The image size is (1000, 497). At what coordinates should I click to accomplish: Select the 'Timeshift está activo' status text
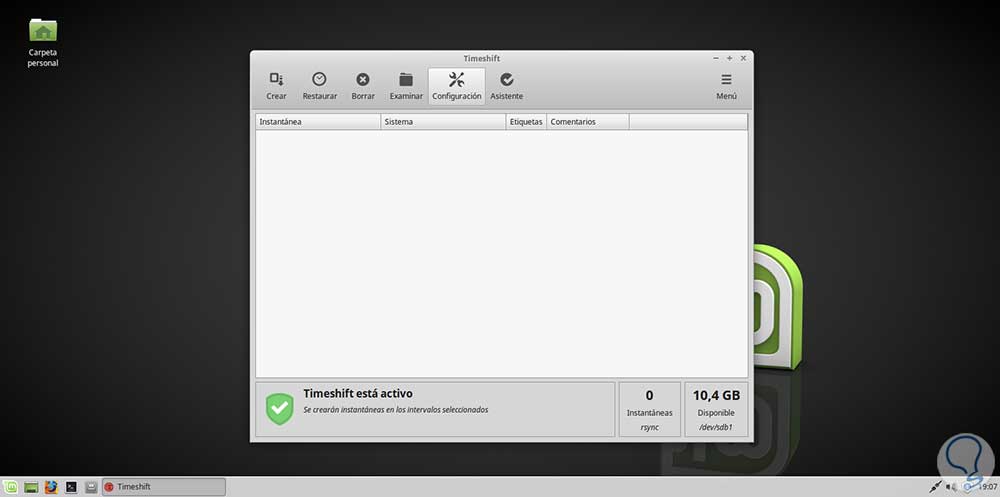click(358, 394)
